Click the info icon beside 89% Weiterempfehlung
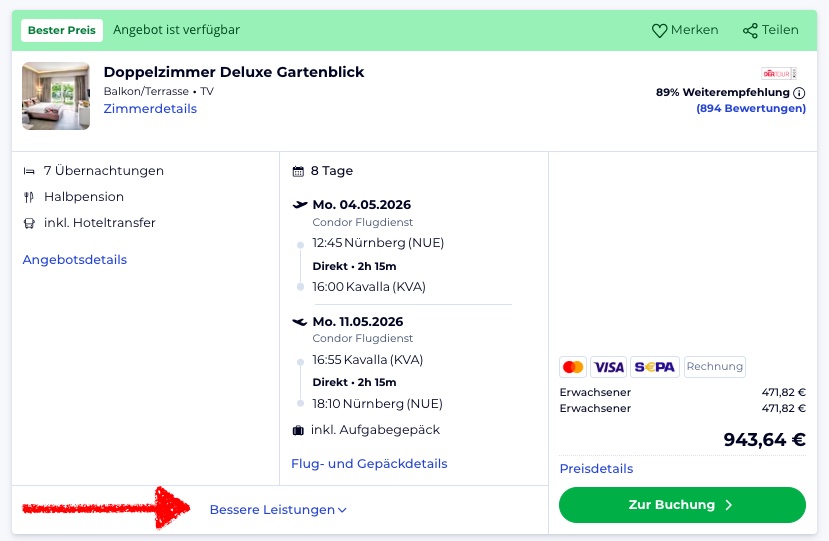 point(799,93)
